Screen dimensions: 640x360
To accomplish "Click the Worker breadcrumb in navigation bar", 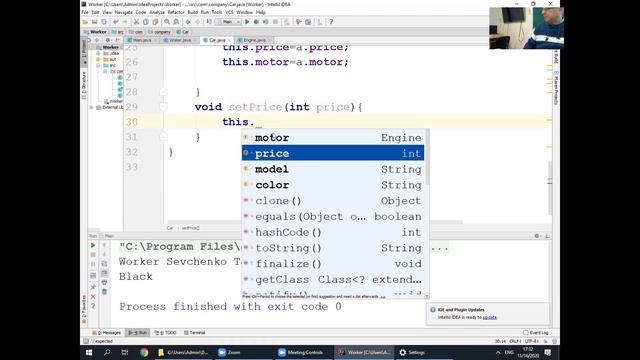I will 96,32.
